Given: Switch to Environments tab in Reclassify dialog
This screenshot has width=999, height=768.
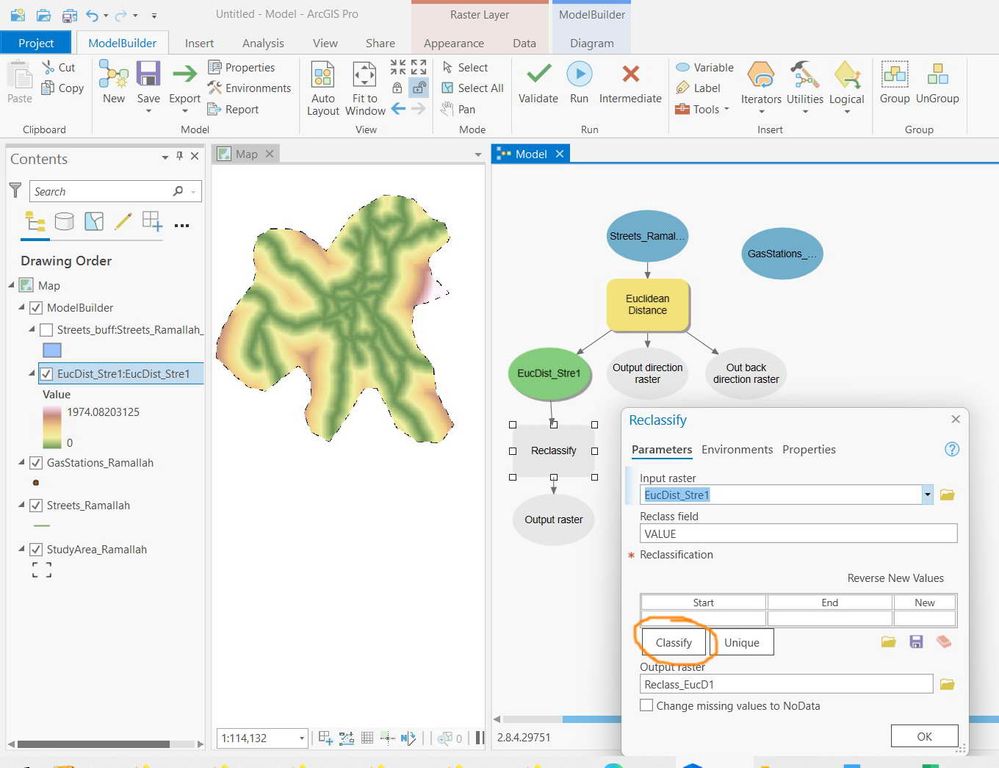Looking at the screenshot, I should pyautogui.click(x=737, y=449).
